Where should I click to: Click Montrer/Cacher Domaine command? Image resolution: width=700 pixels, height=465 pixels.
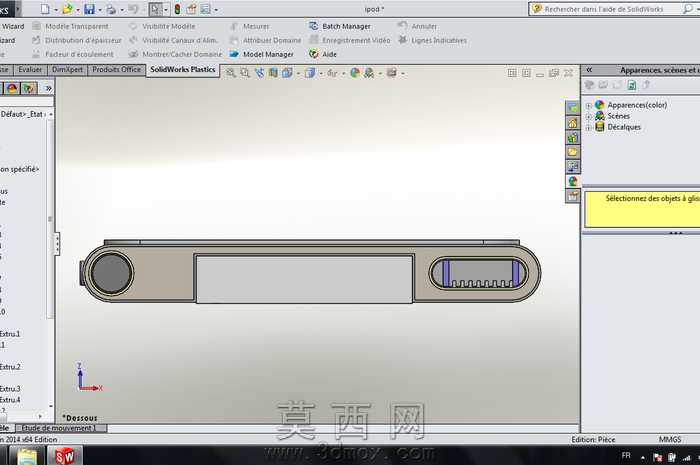coord(175,54)
